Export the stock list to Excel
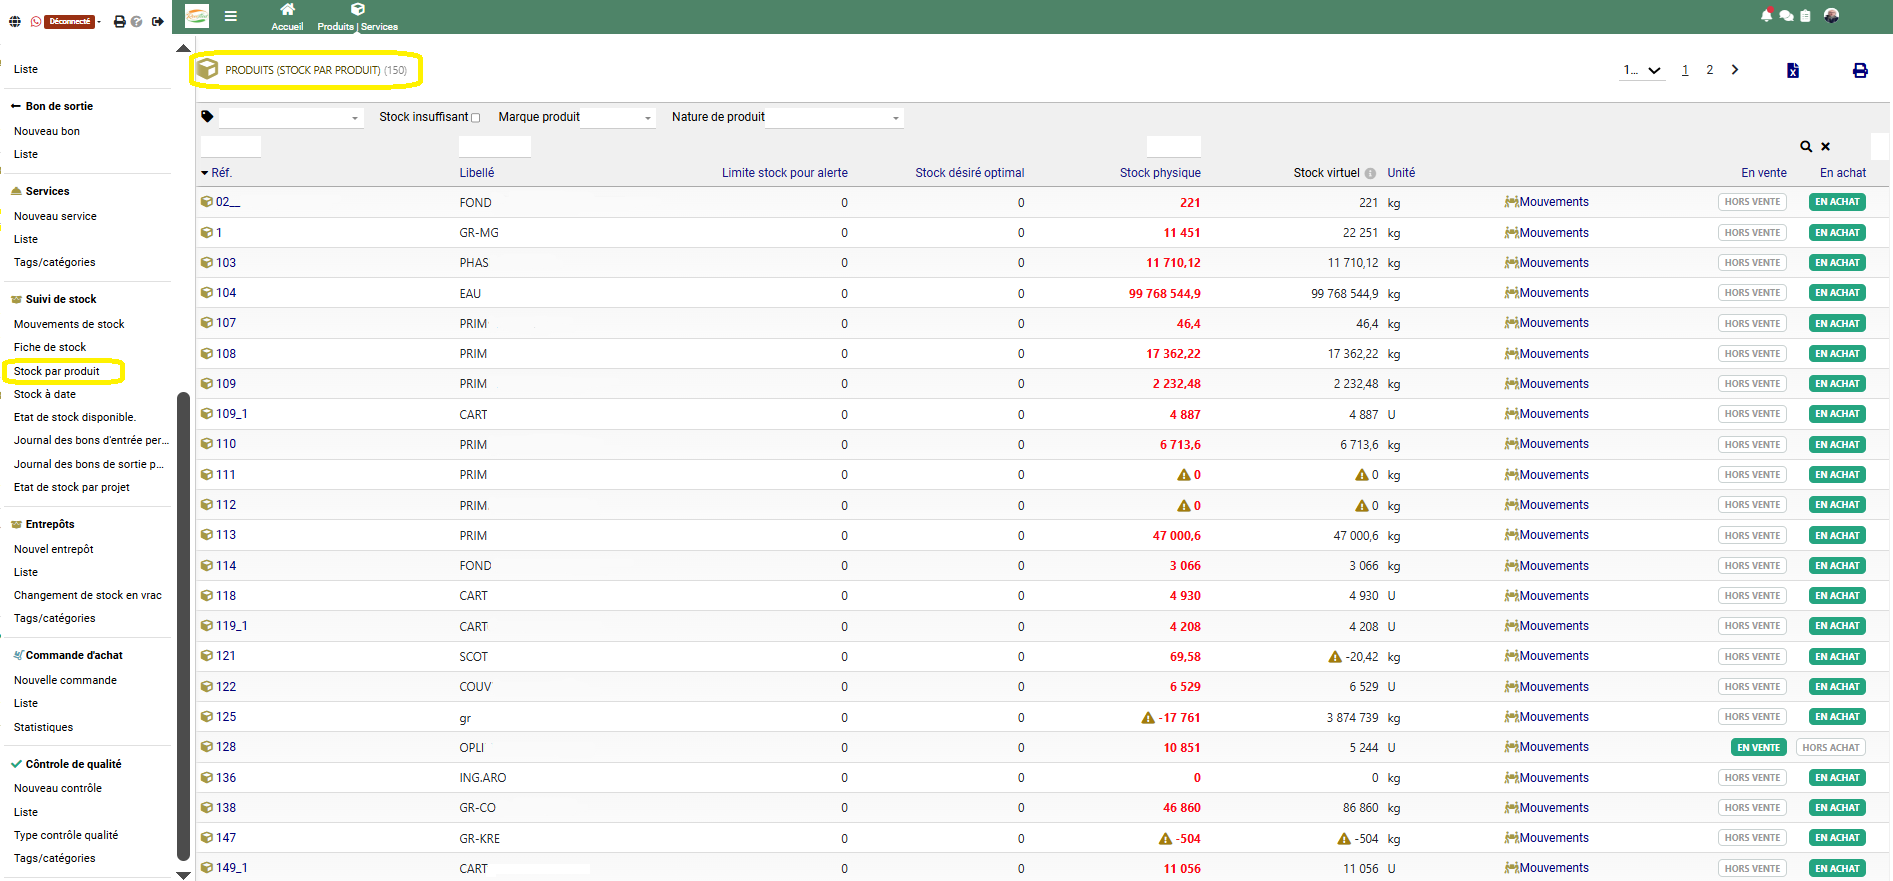1893x881 pixels. [1793, 70]
